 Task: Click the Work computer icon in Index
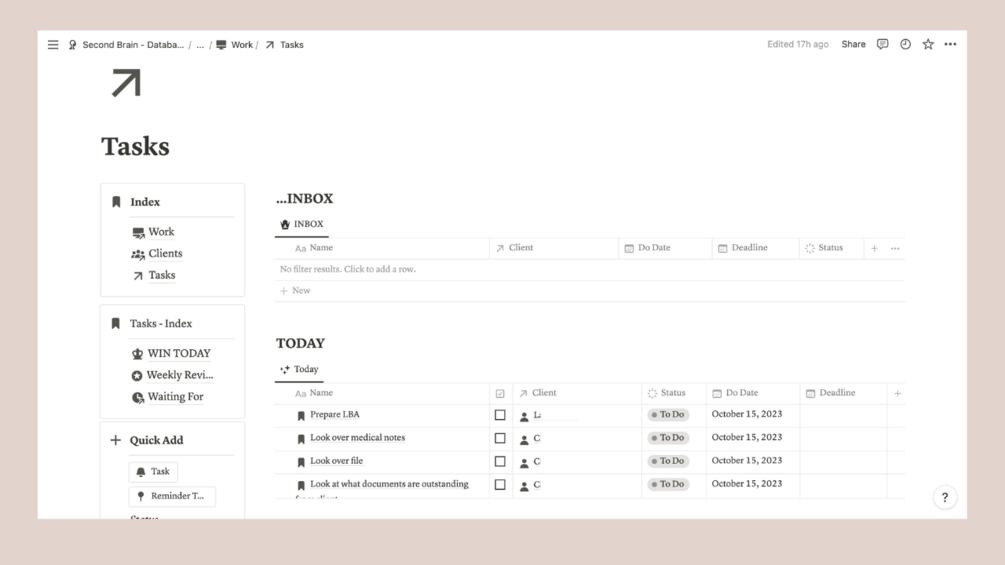138,233
